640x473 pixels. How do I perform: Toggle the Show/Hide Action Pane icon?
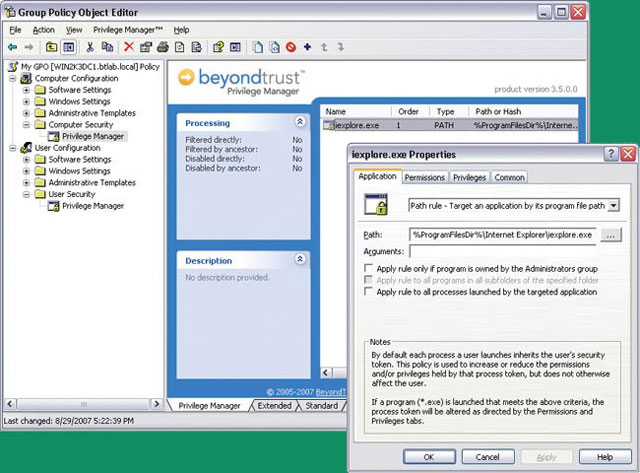click(x=236, y=47)
